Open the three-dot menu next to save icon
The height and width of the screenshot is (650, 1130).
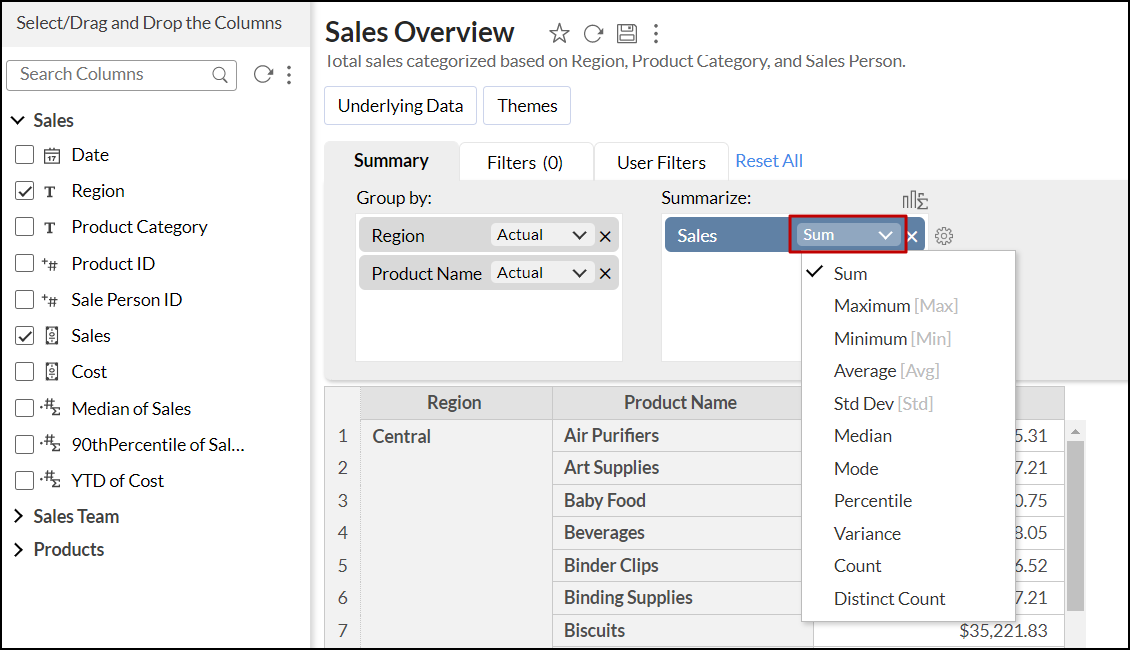pos(656,34)
